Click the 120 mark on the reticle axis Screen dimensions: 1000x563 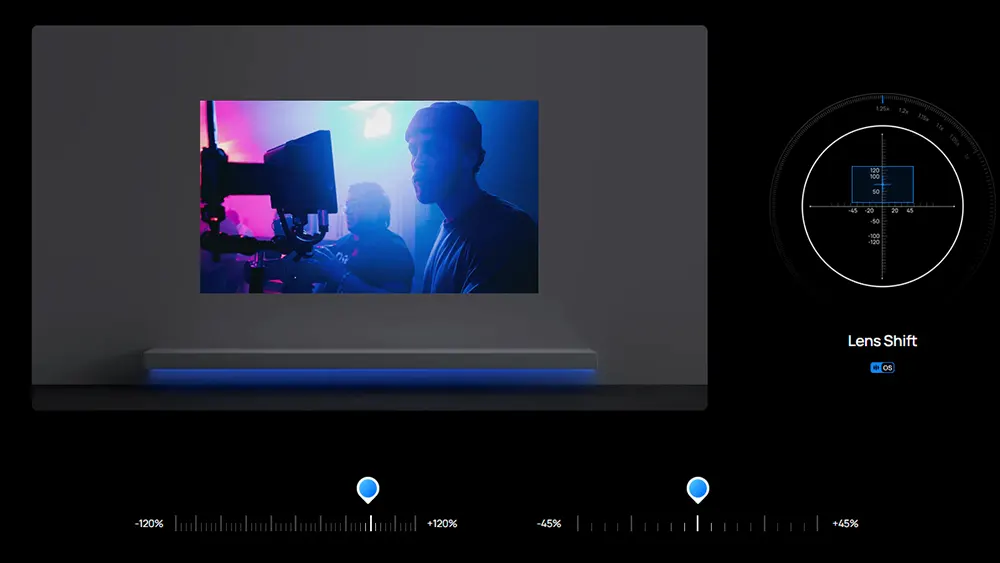tap(874, 171)
